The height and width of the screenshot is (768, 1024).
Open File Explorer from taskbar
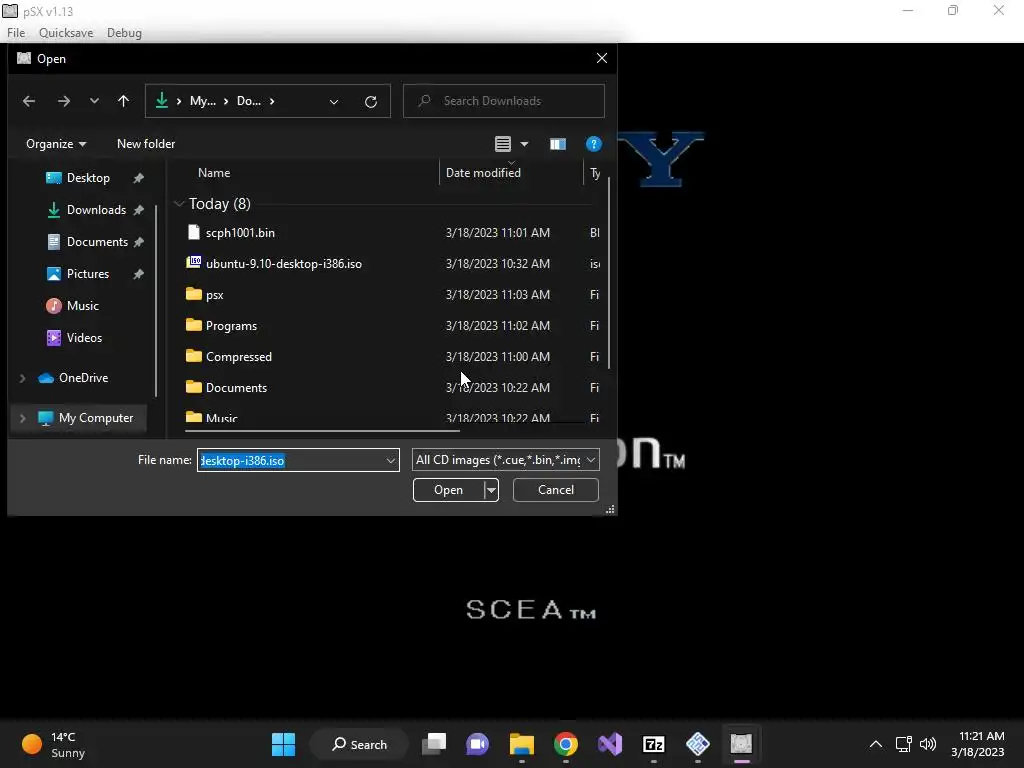click(x=522, y=744)
